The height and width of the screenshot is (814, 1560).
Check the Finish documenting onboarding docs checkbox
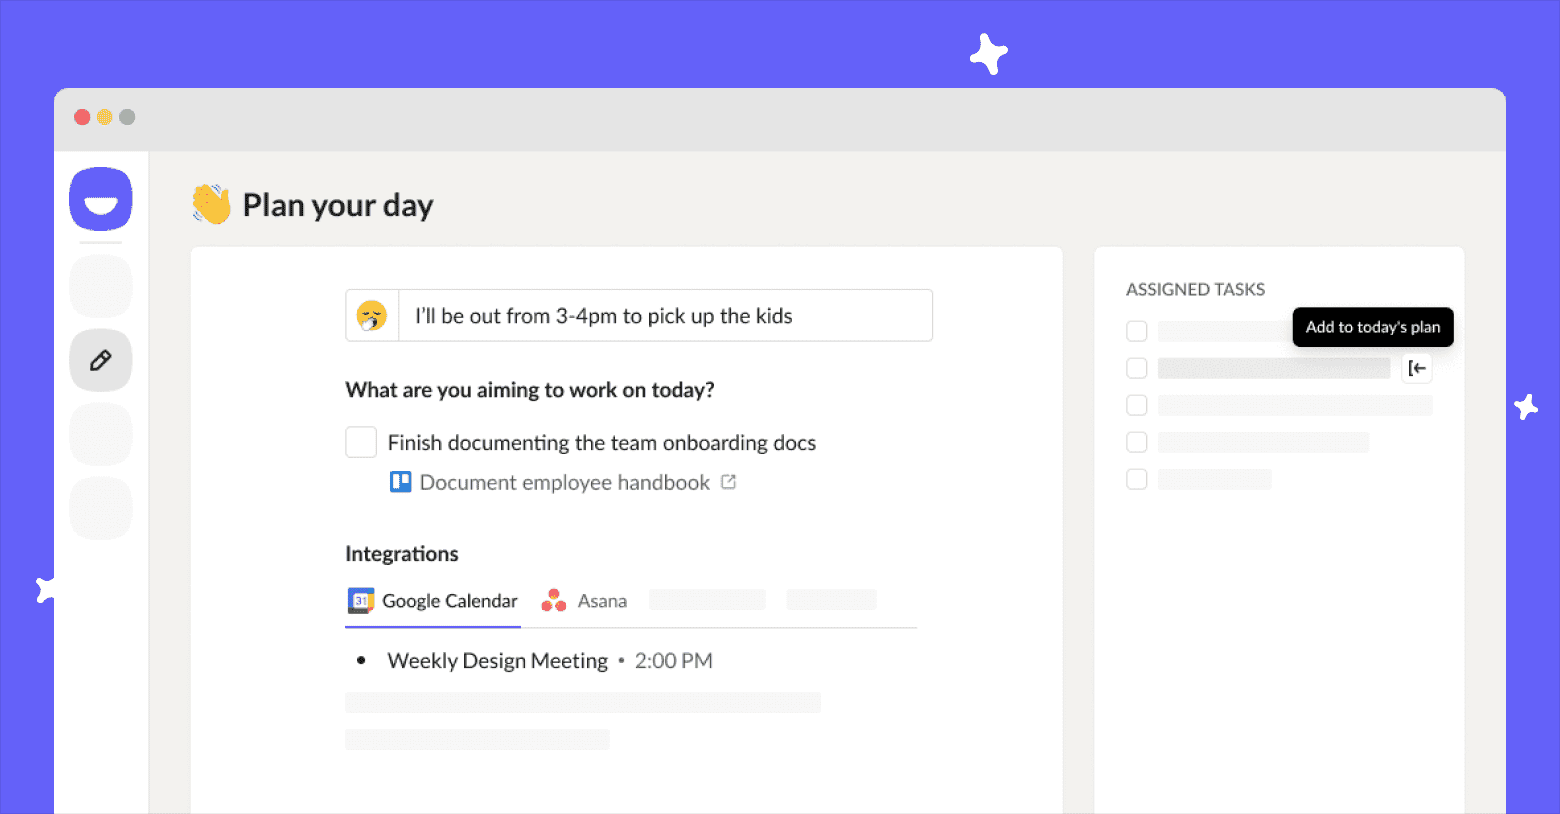point(361,442)
